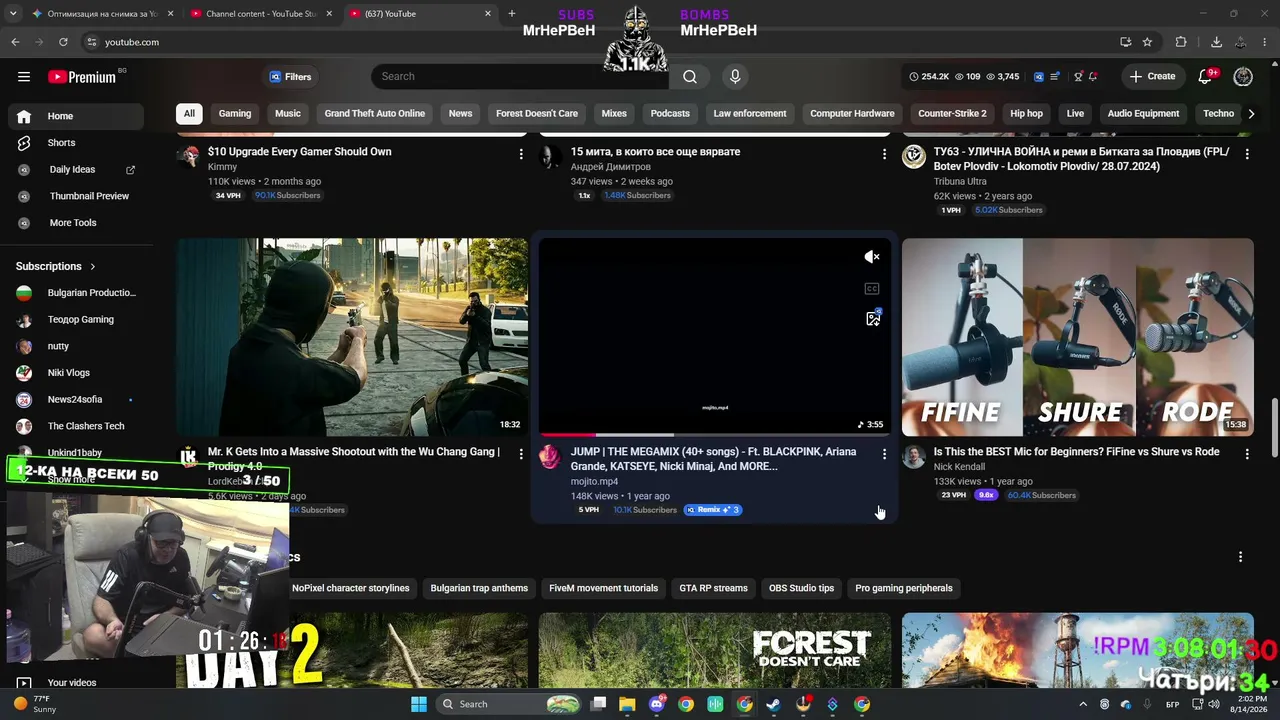Open more options for TY63 video

click(x=1247, y=154)
